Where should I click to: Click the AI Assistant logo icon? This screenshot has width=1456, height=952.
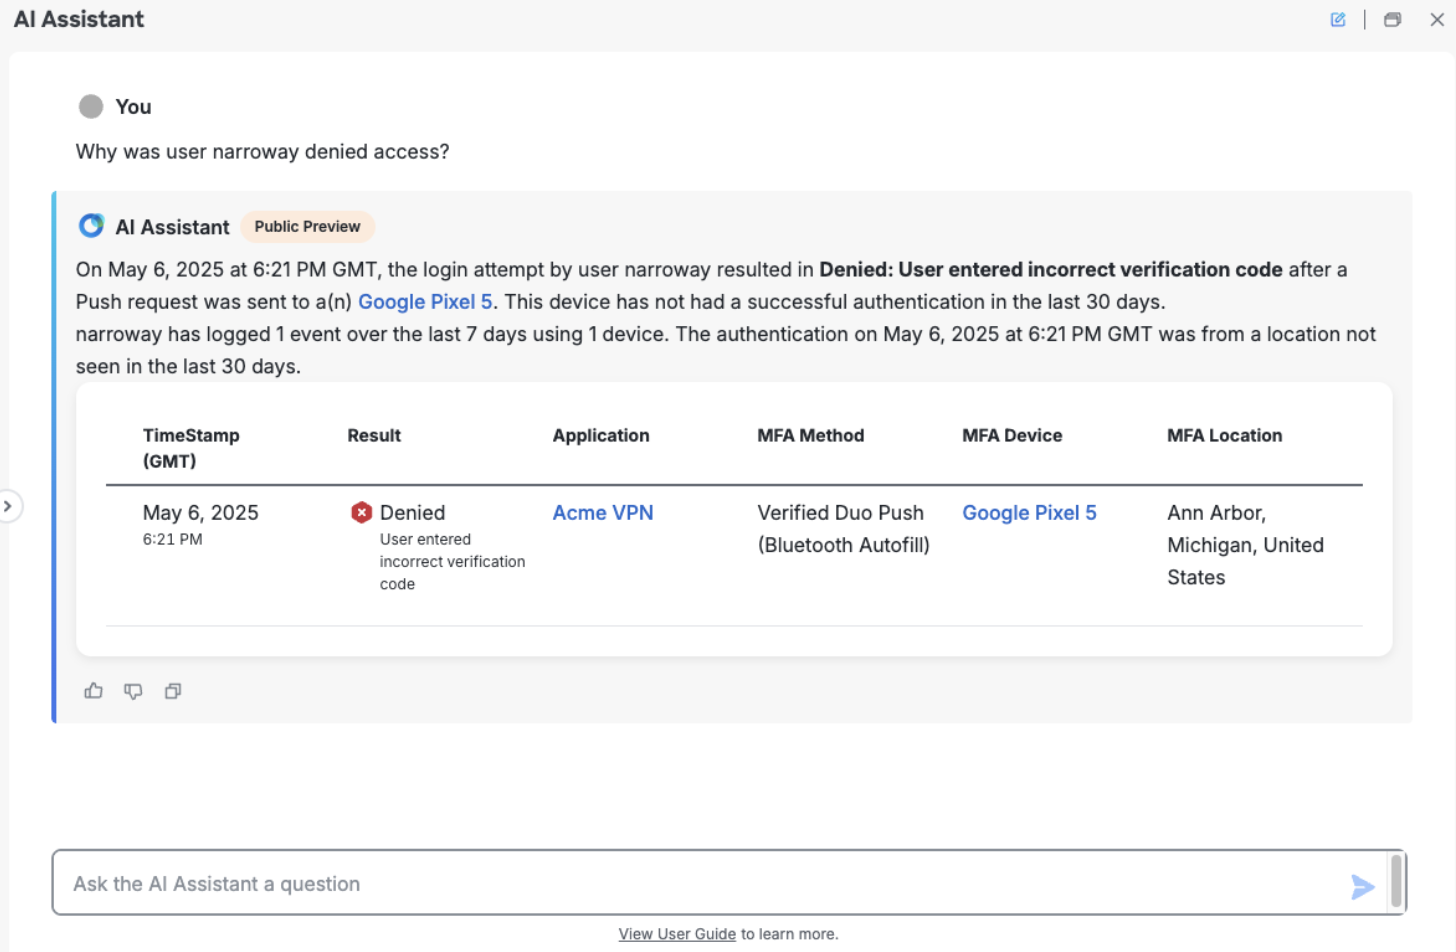91,225
